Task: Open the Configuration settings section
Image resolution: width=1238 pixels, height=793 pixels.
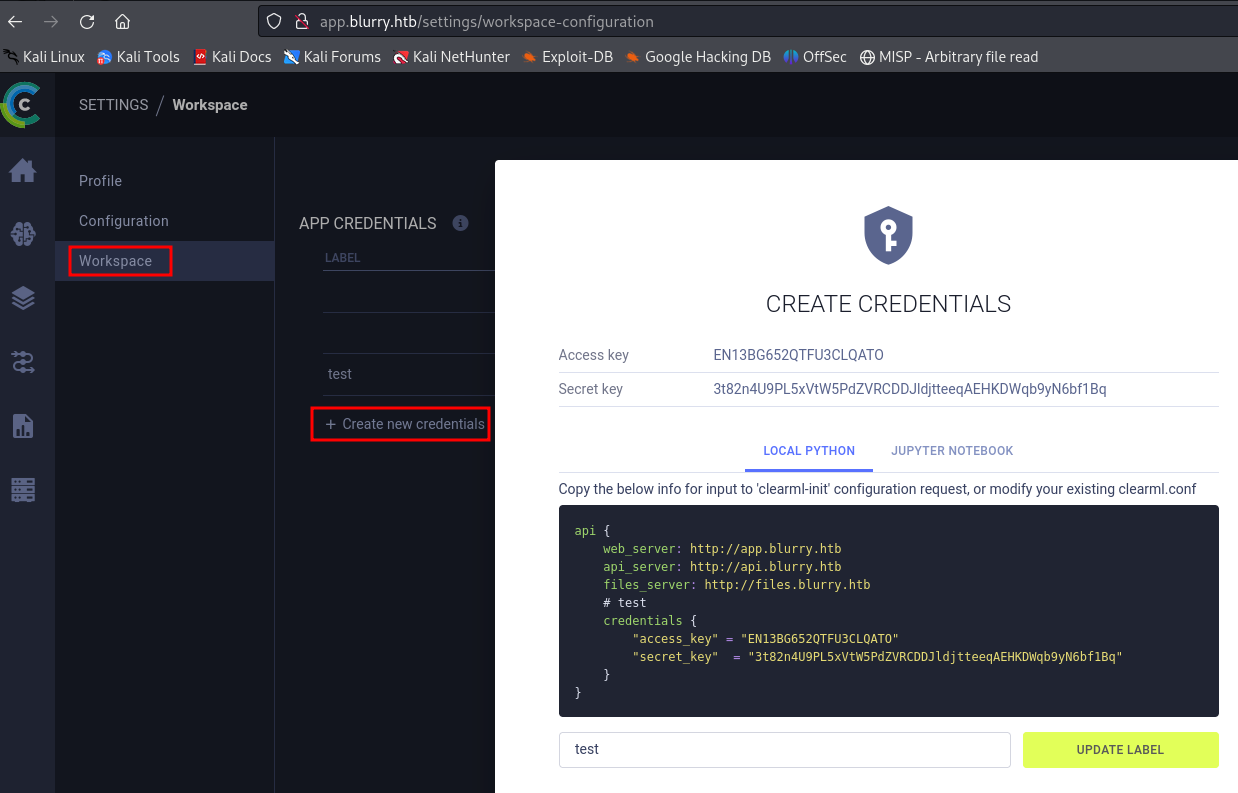Action: click(x=123, y=221)
